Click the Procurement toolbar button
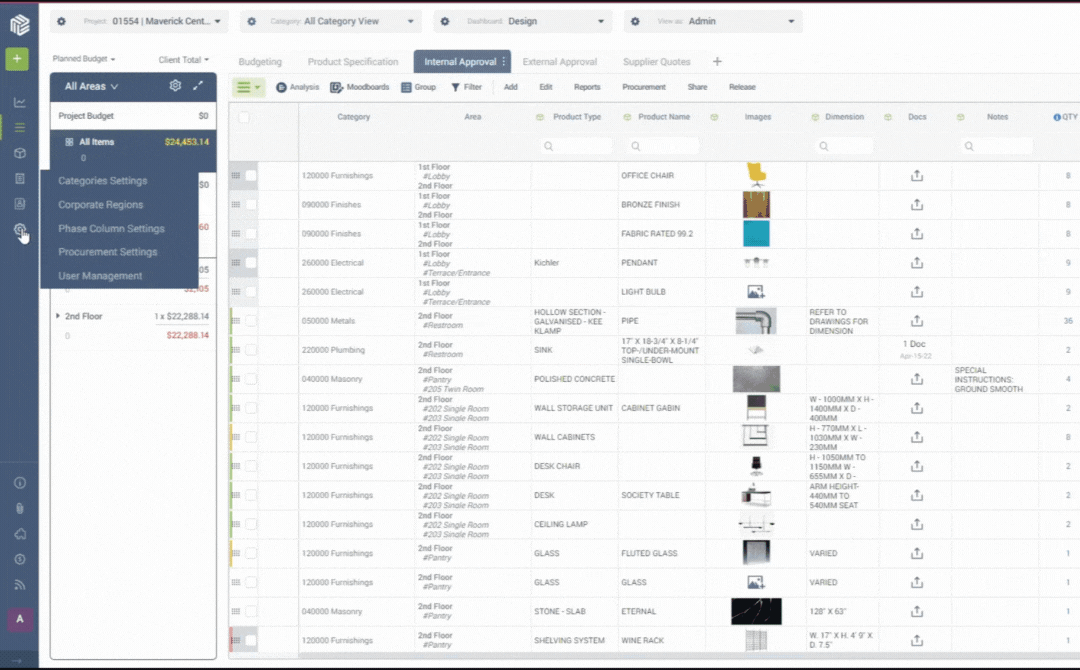The width and height of the screenshot is (1080, 670). [x=643, y=87]
